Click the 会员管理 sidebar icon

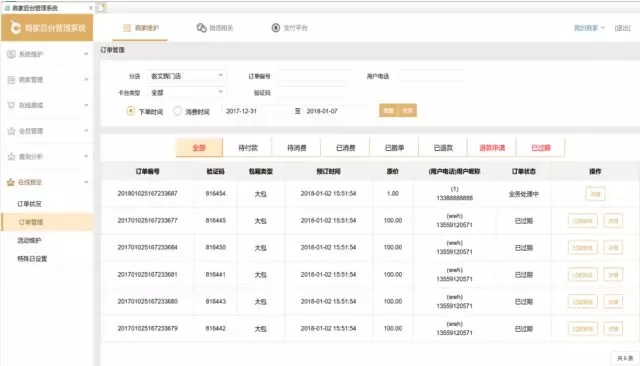coord(11,131)
